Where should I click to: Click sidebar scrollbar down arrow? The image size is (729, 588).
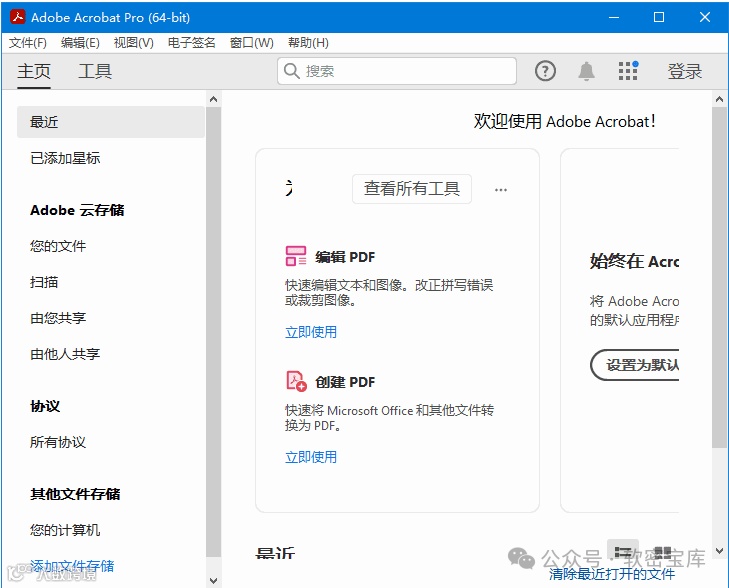[213, 581]
